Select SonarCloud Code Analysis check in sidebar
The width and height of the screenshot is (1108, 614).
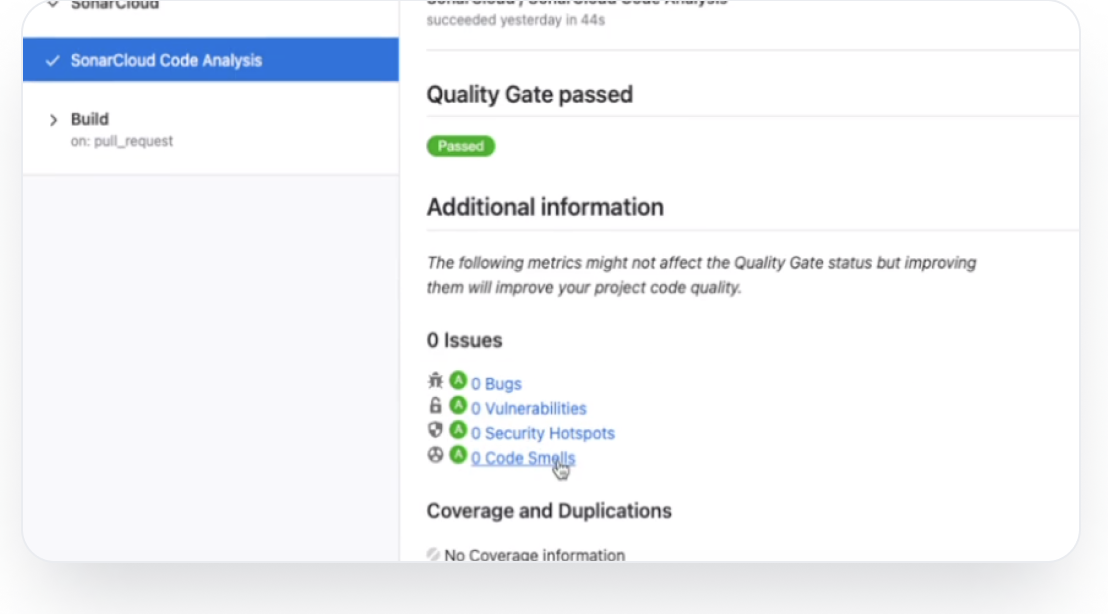pos(211,60)
